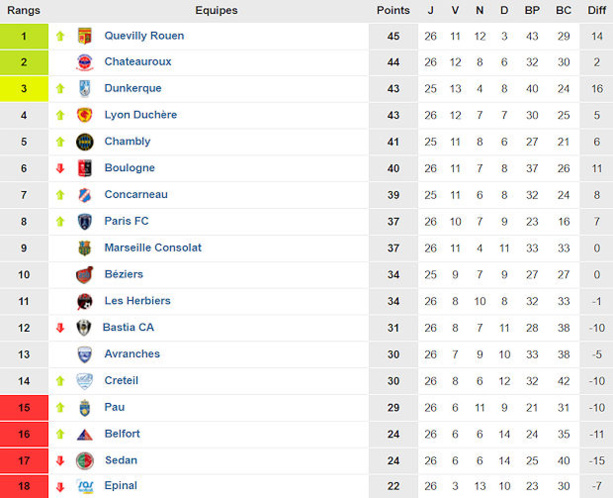Click the Quevilly Rouen club logo
This screenshot has height=498, width=613.
point(85,36)
